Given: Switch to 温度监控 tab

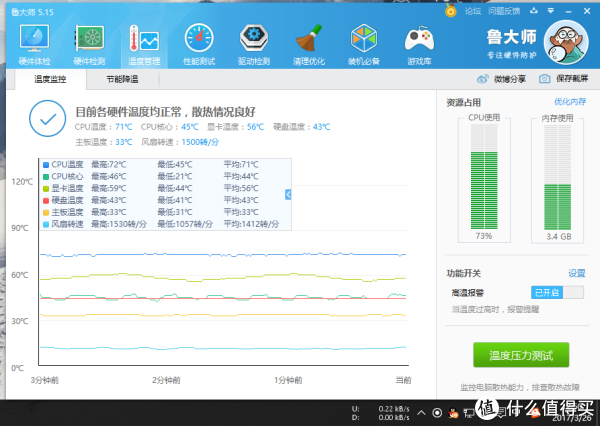Looking at the screenshot, I should [50, 79].
